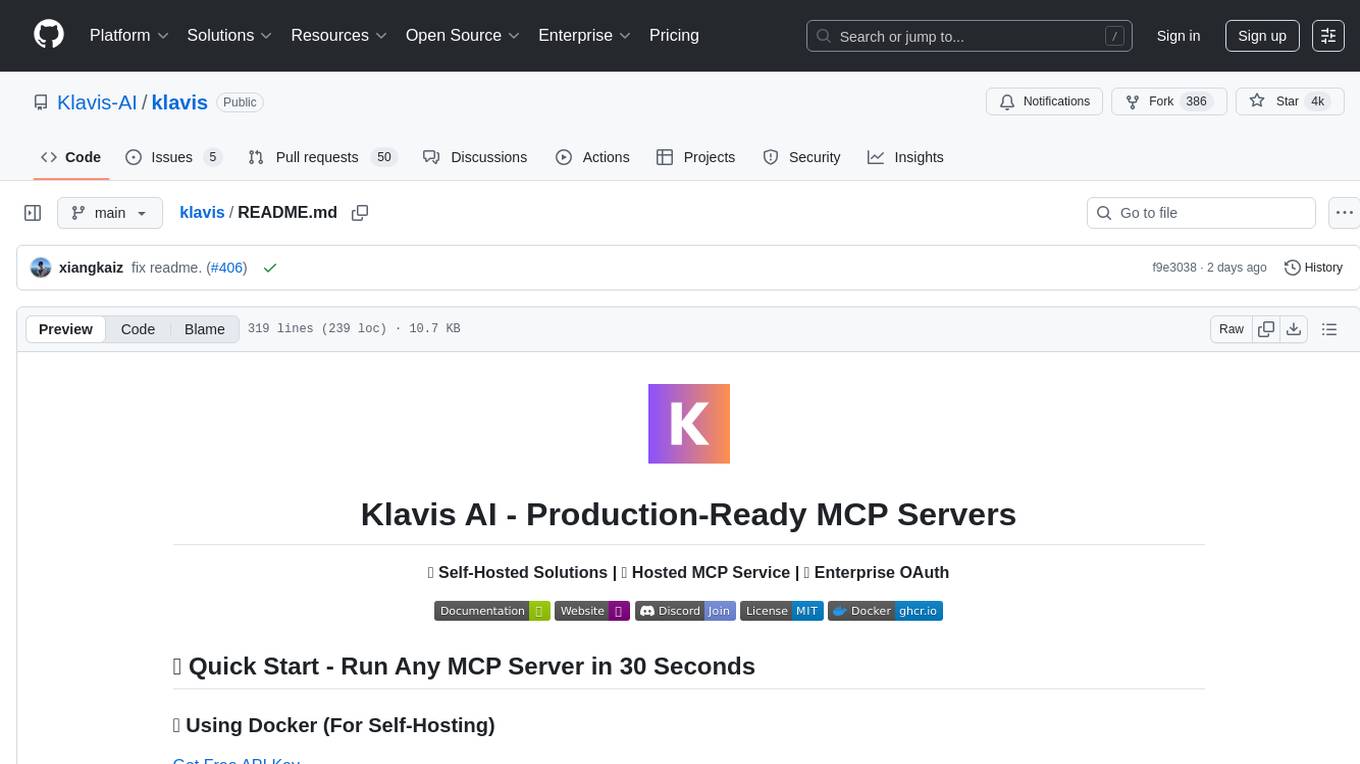Switch to the Code tab
This screenshot has height=764, width=1360.
71,157
